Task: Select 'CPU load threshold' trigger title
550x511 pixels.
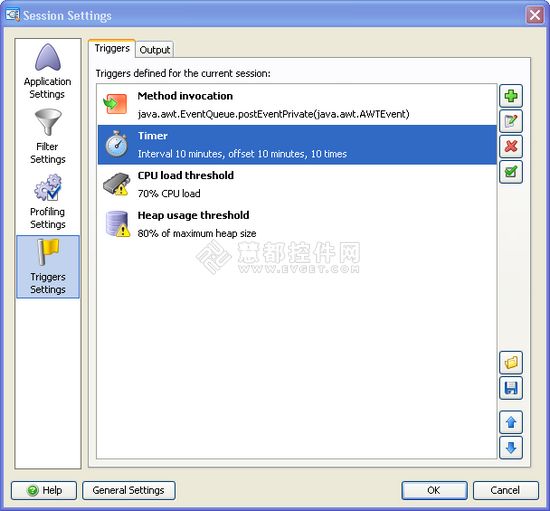Action: click(x=186, y=175)
